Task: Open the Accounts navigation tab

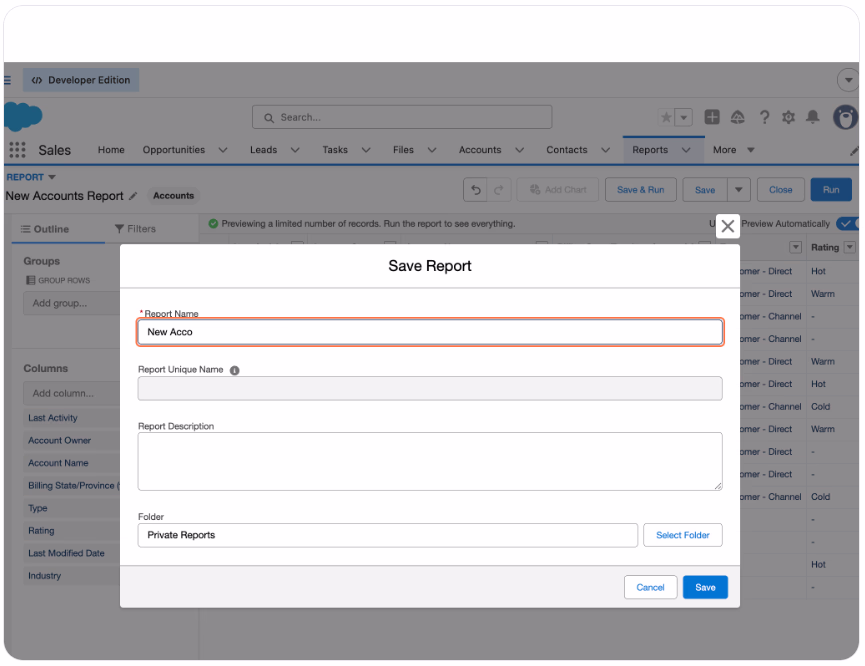Action: click(480, 150)
